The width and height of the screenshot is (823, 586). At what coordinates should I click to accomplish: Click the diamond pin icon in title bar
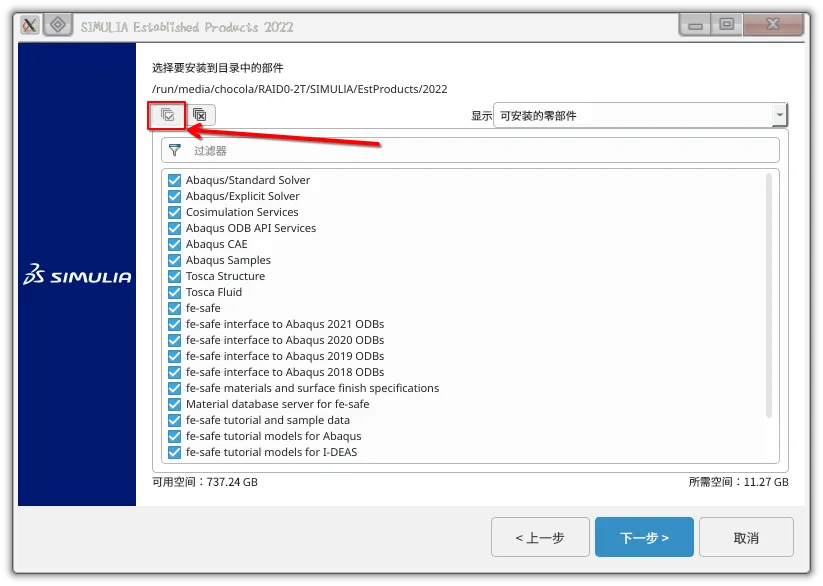(58, 25)
